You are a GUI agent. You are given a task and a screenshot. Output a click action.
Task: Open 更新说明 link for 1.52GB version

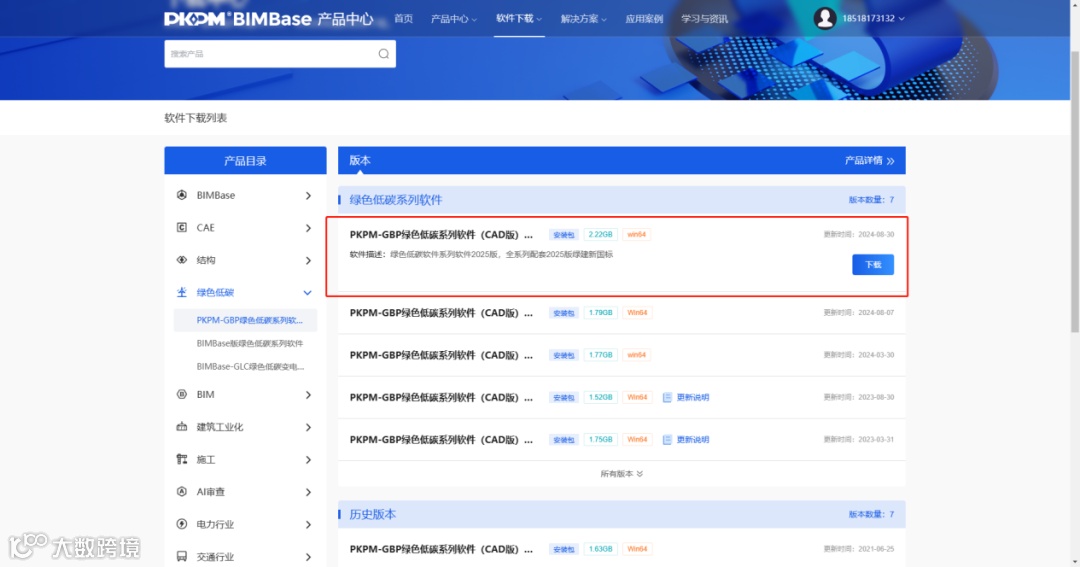tap(692, 398)
